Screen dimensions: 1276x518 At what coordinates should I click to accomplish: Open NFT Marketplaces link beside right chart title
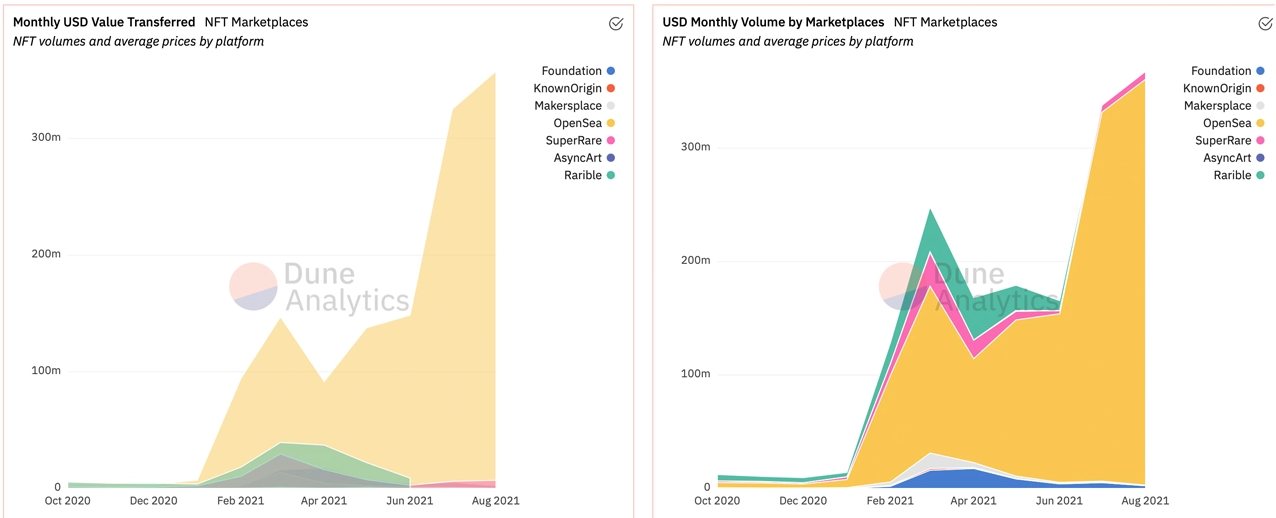point(946,22)
